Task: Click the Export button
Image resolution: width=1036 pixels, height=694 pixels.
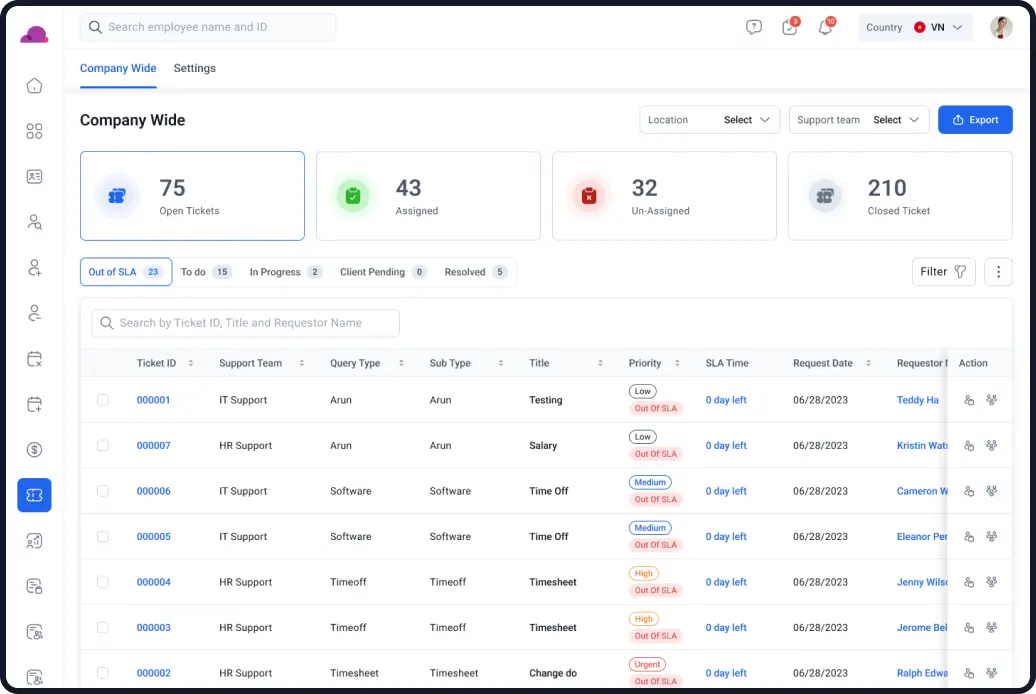Action: tap(975, 120)
